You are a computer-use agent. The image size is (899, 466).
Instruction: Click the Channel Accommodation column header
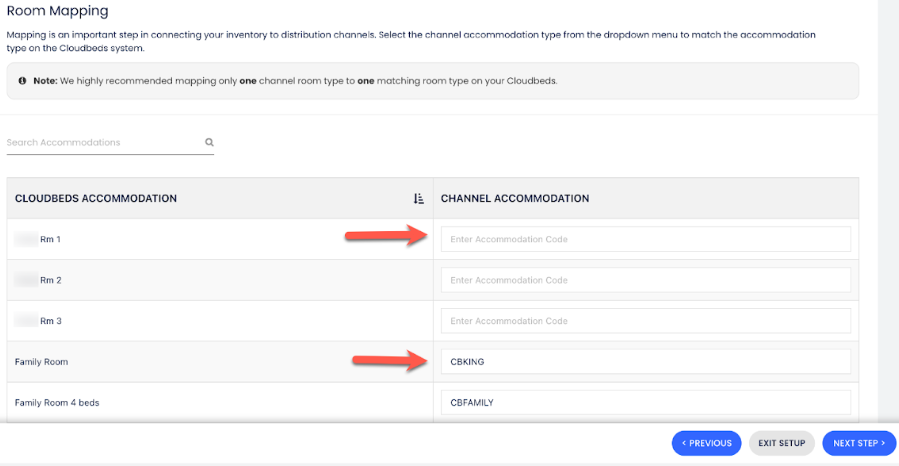coord(515,199)
